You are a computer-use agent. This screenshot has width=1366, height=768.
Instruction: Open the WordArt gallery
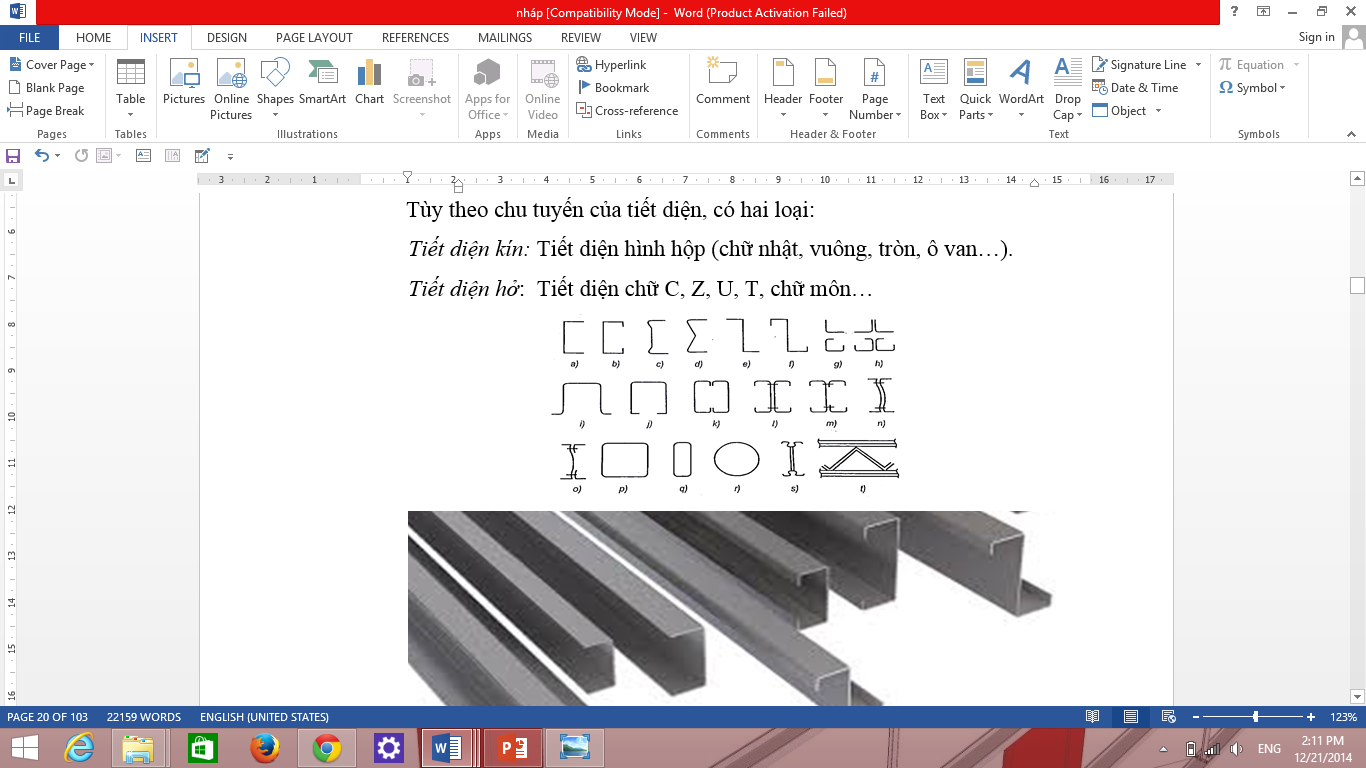1021,89
